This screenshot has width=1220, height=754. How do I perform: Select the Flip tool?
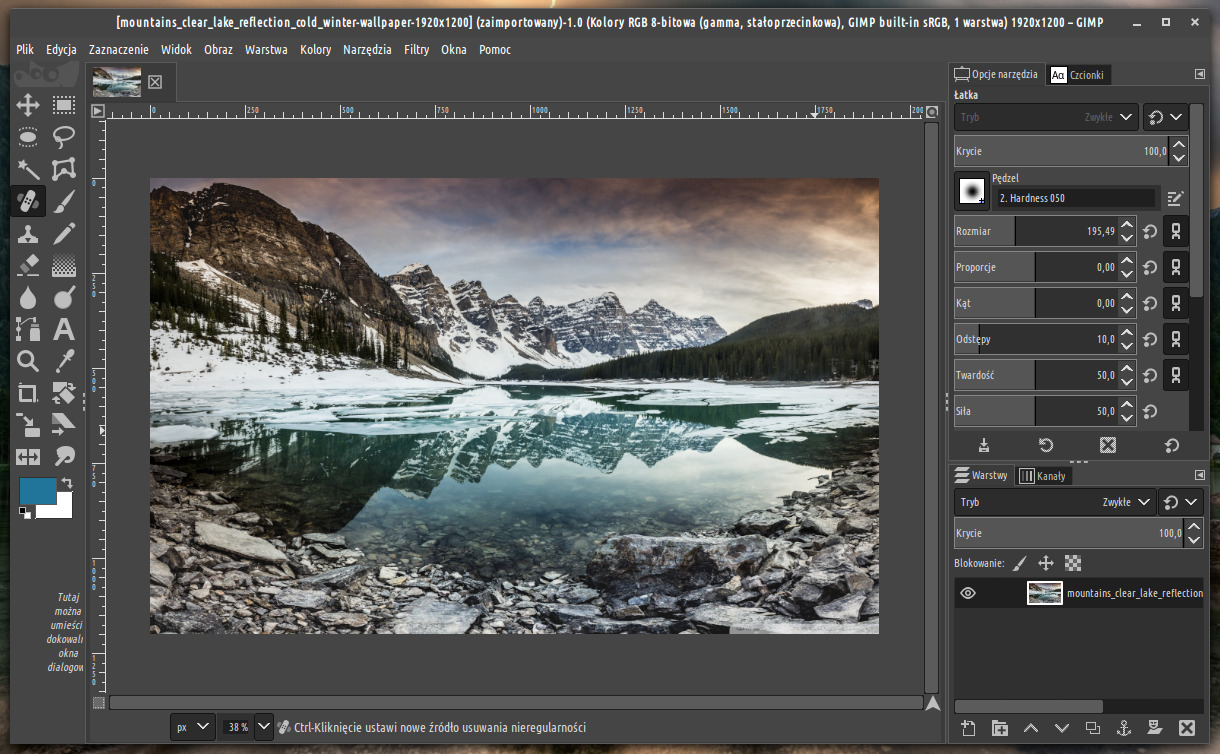28,457
